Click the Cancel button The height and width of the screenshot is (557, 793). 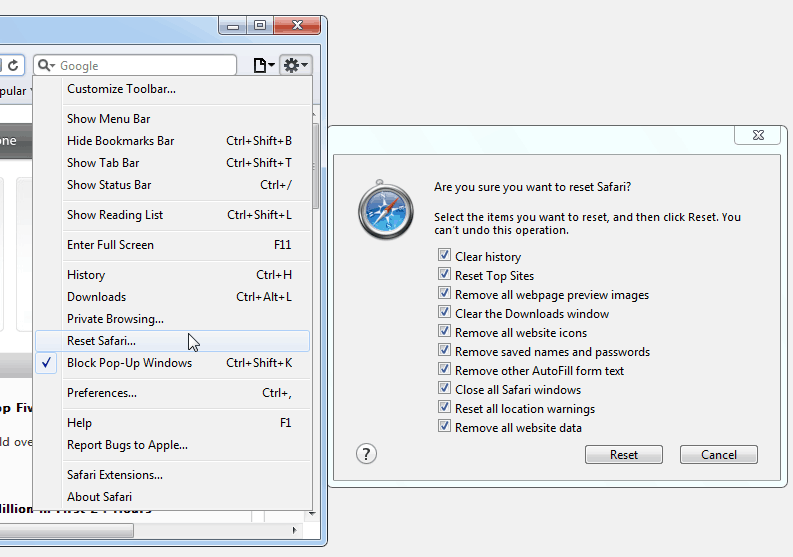coord(719,454)
